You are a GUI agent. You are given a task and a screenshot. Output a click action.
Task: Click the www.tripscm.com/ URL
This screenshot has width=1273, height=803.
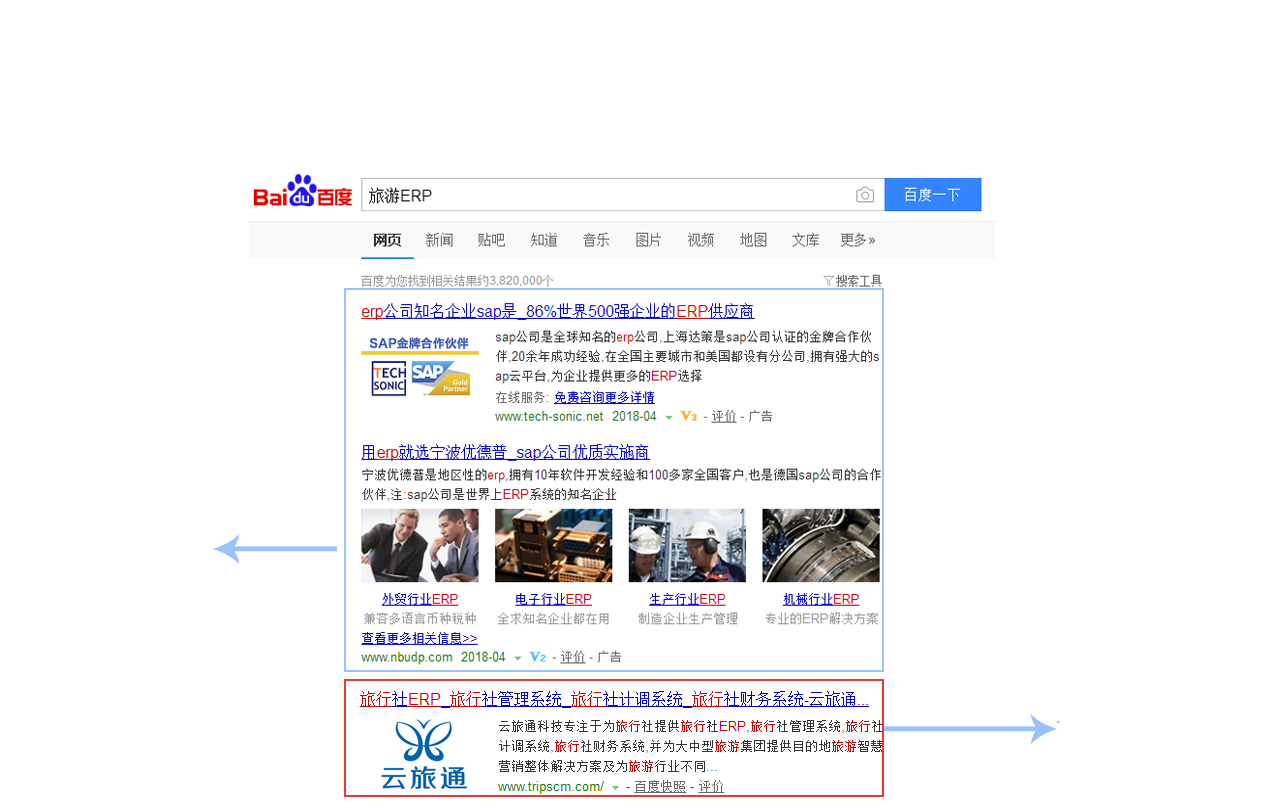point(551,787)
